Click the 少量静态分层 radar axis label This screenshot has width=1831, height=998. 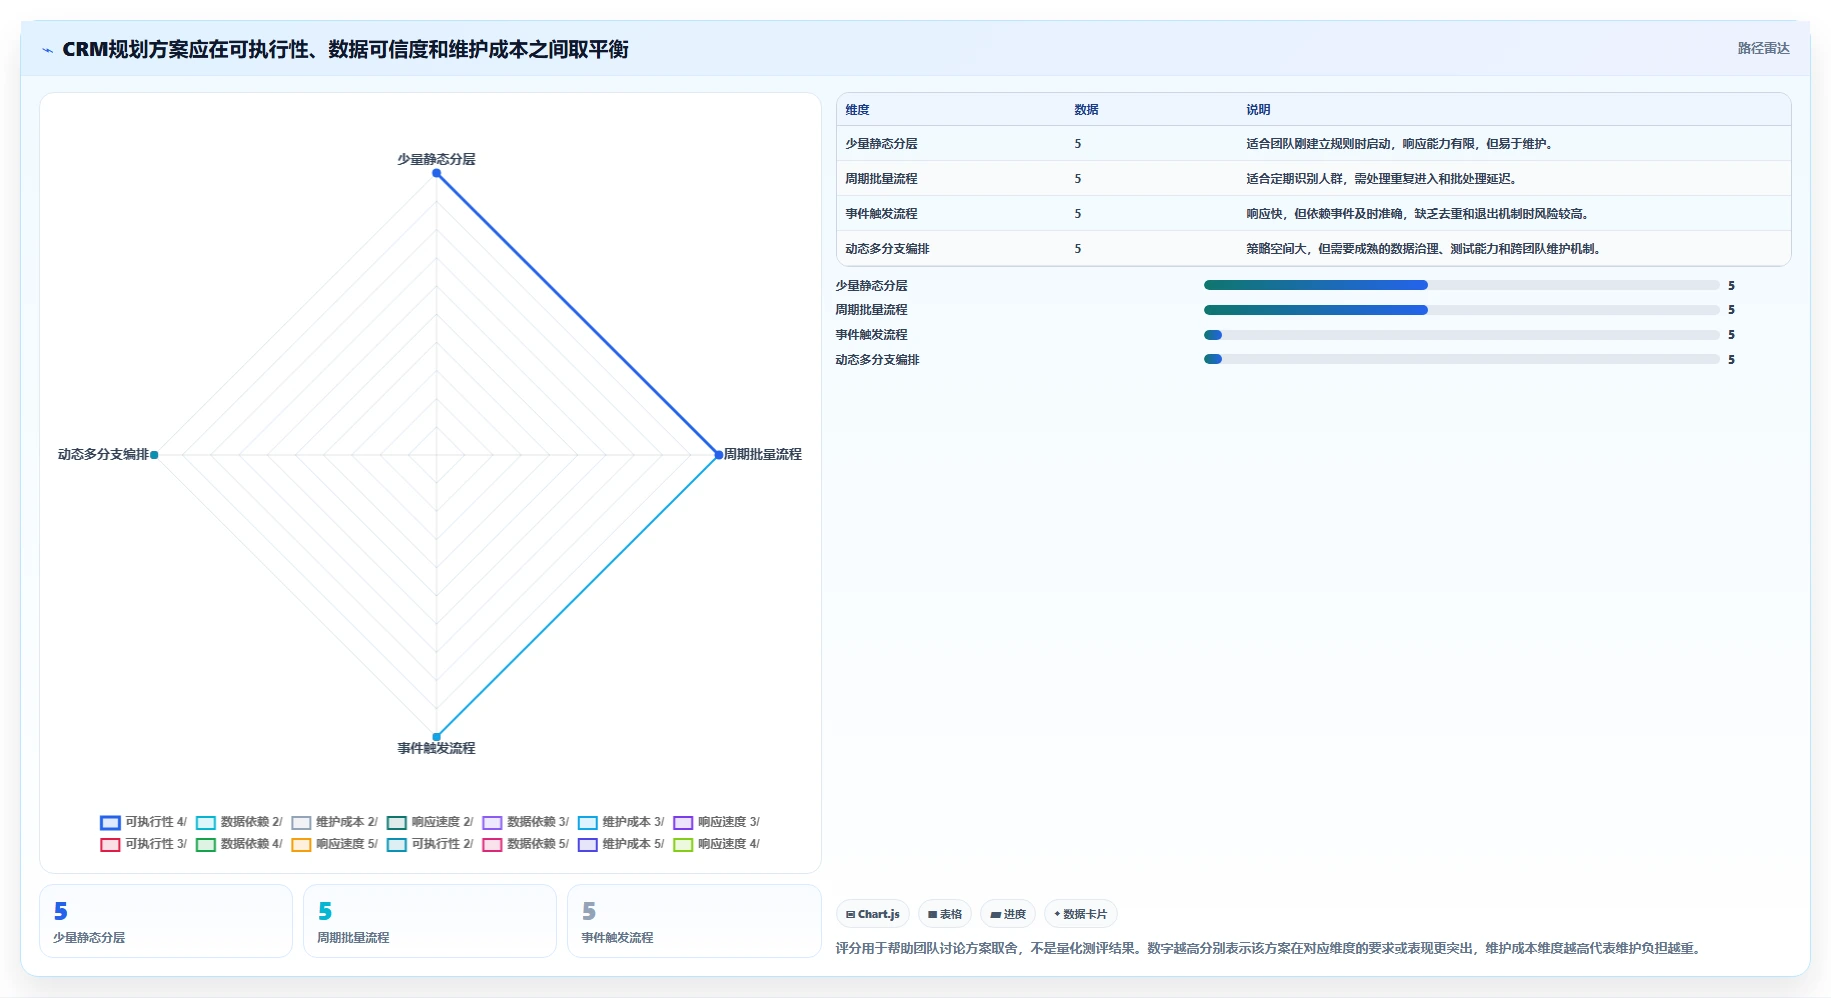[436, 159]
